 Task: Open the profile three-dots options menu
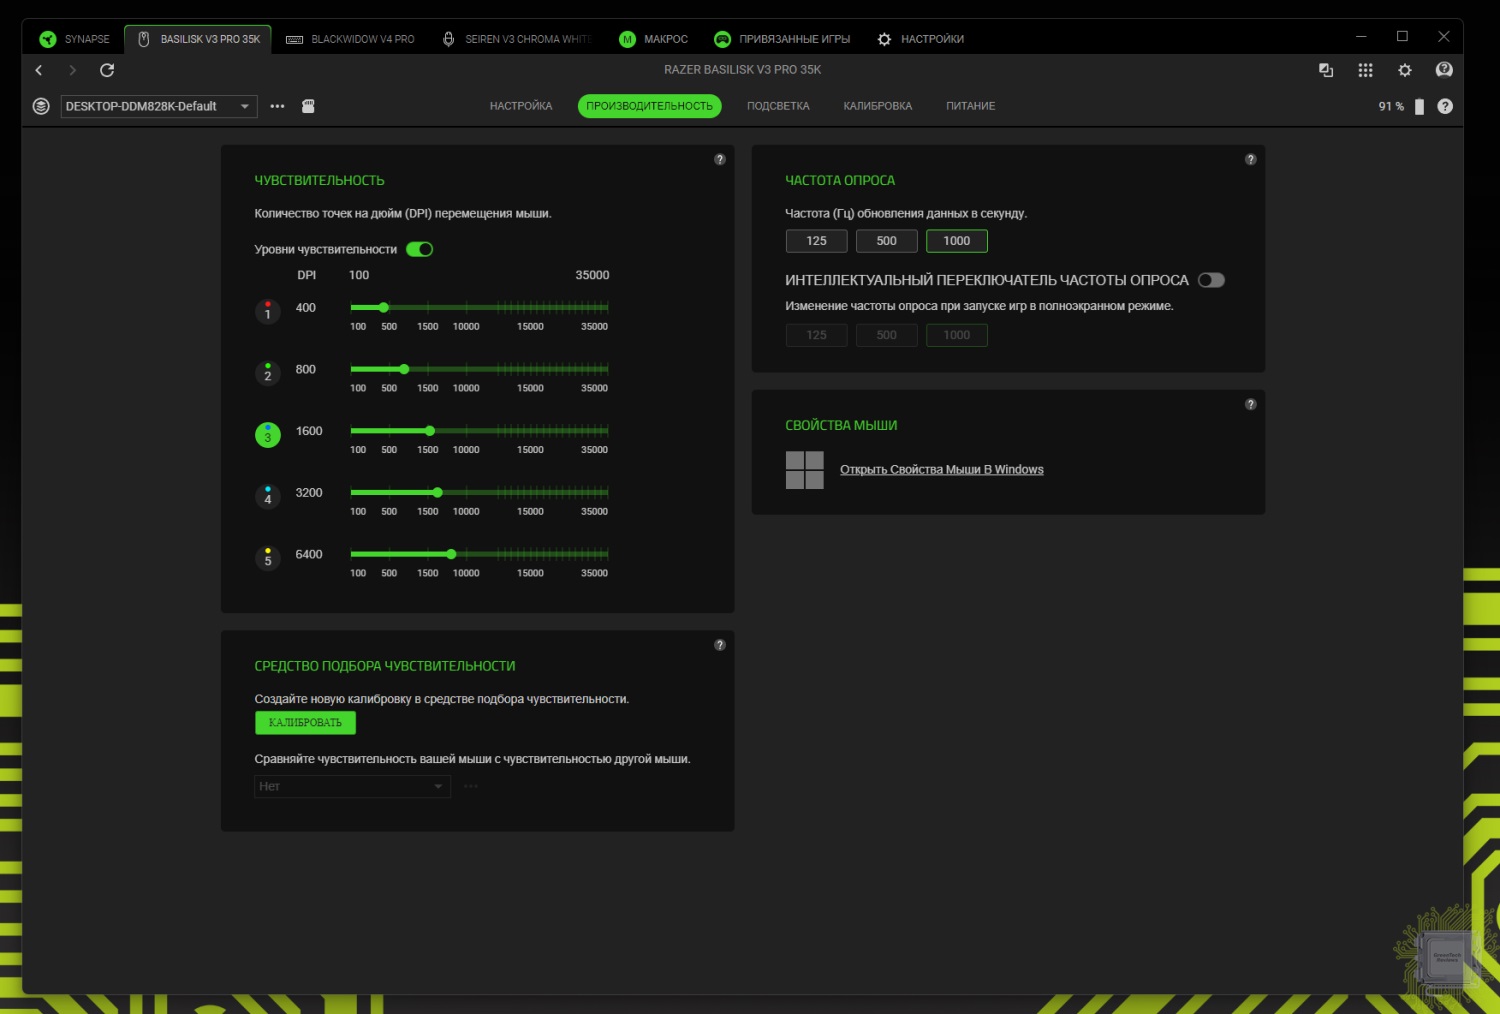coord(277,106)
